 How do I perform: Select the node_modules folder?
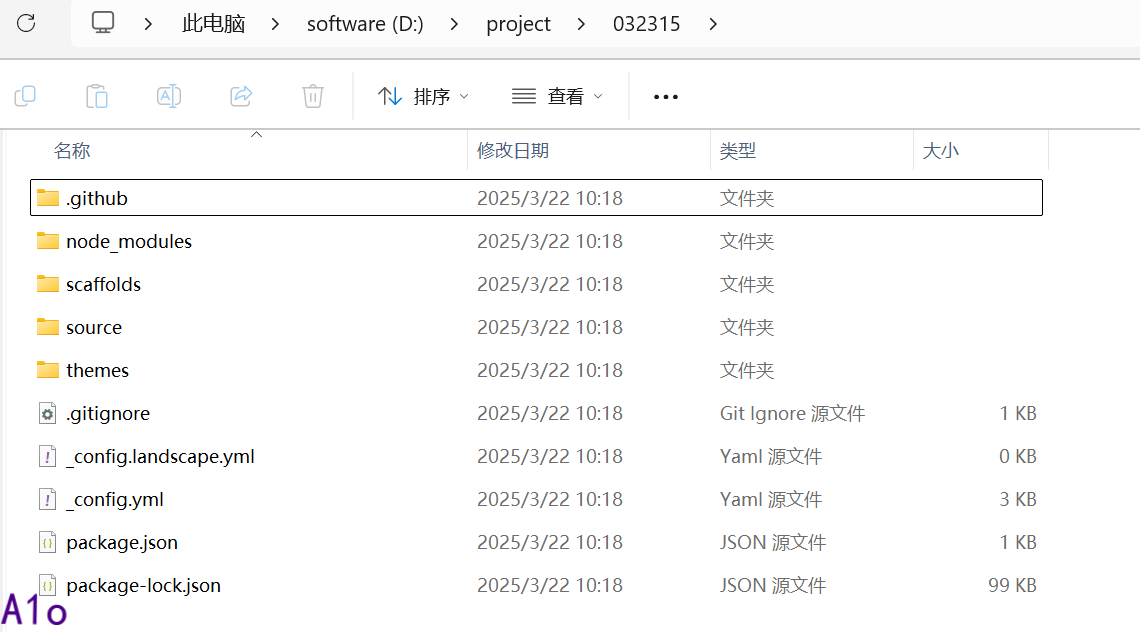[x=128, y=241]
